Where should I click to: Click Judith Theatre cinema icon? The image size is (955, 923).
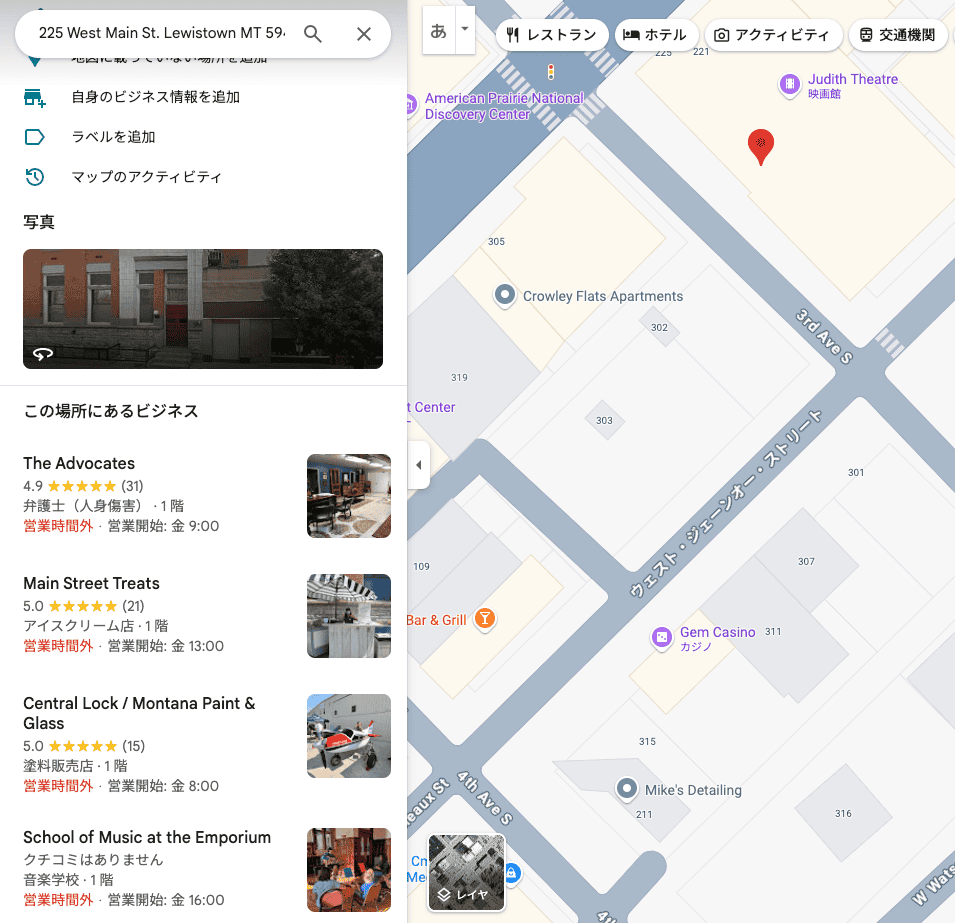point(790,84)
